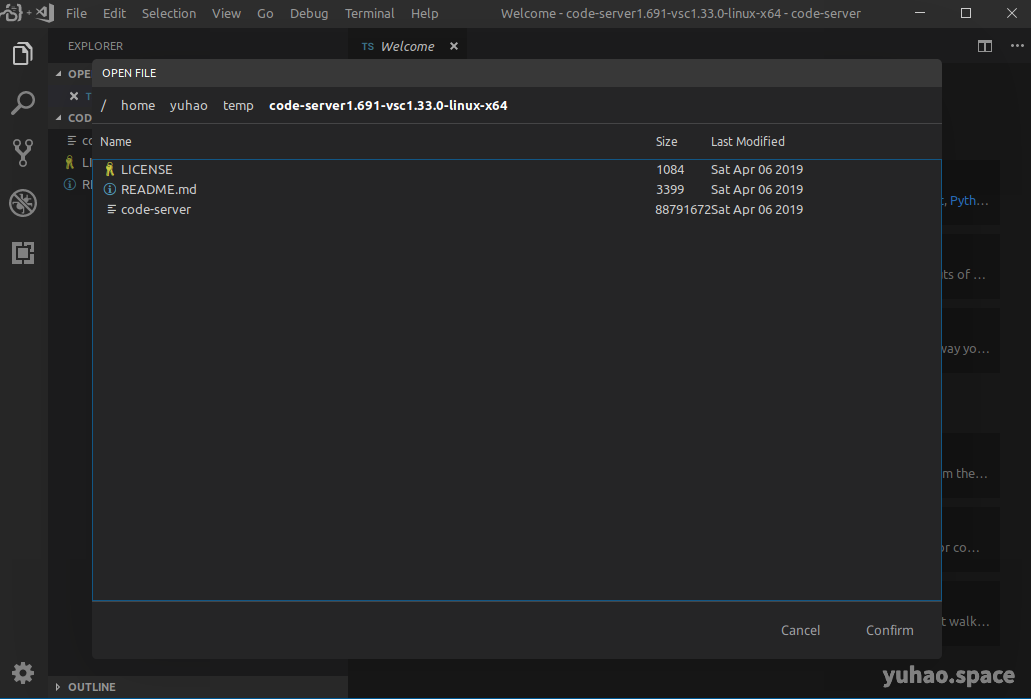Open the Extensions view

tap(23, 253)
